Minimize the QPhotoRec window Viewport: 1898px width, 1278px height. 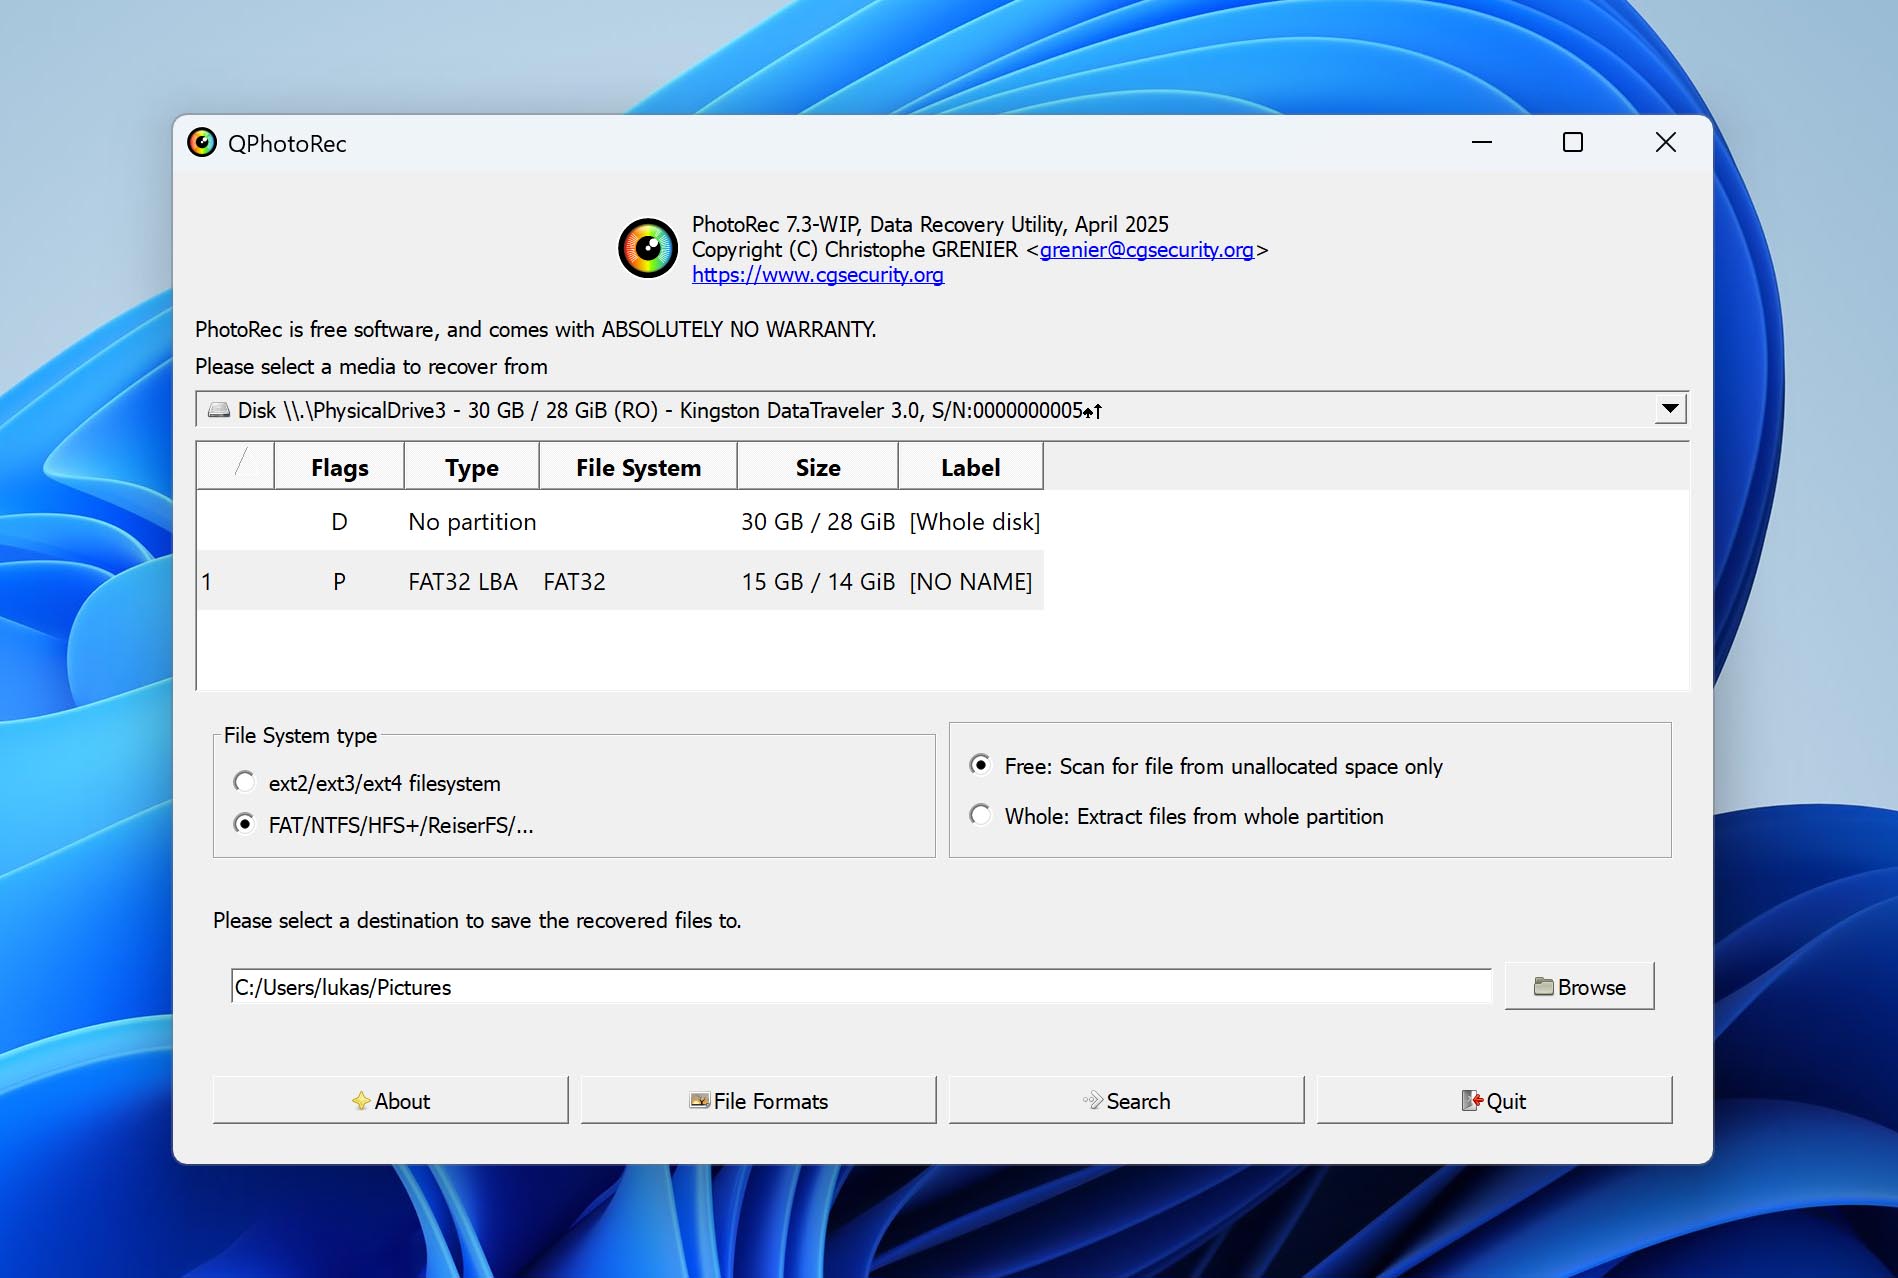pyautogui.click(x=1482, y=143)
